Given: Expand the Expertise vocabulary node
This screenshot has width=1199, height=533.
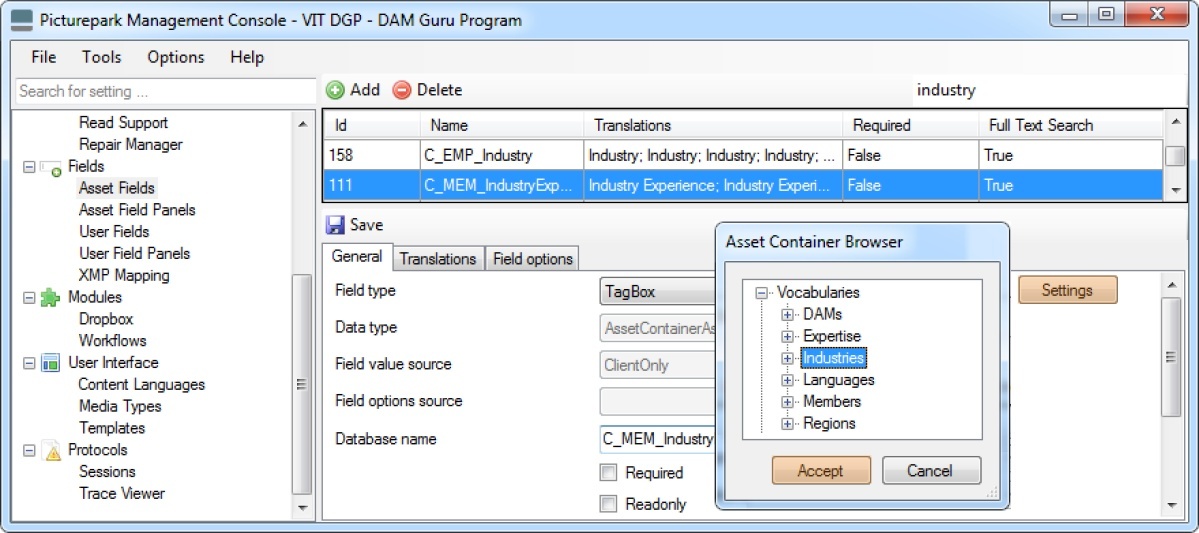Looking at the screenshot, I should (787, 336).
